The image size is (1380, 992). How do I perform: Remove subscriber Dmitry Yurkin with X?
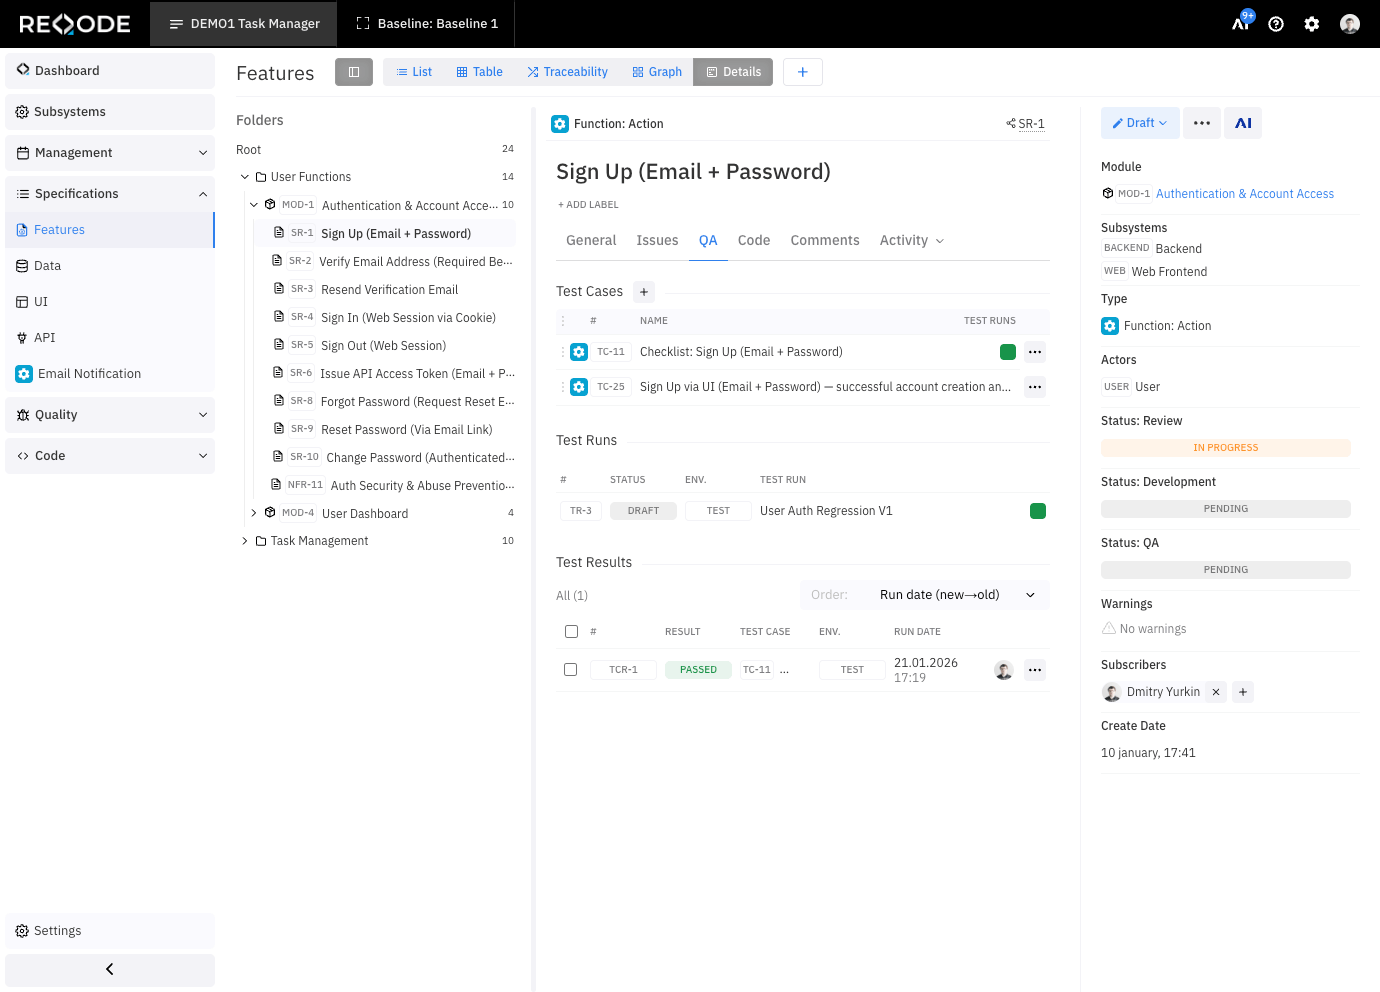click(1216, 692)
